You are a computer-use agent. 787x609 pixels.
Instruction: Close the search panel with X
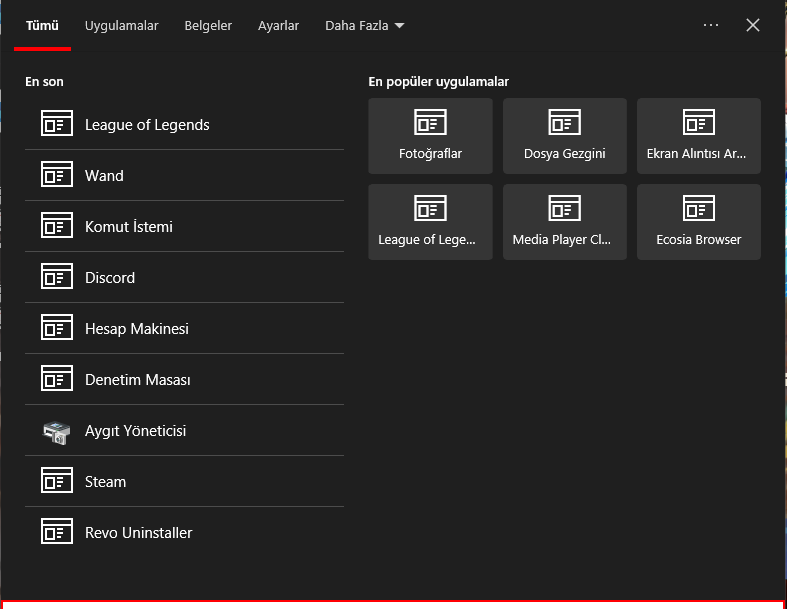click(x=753, y=25)
